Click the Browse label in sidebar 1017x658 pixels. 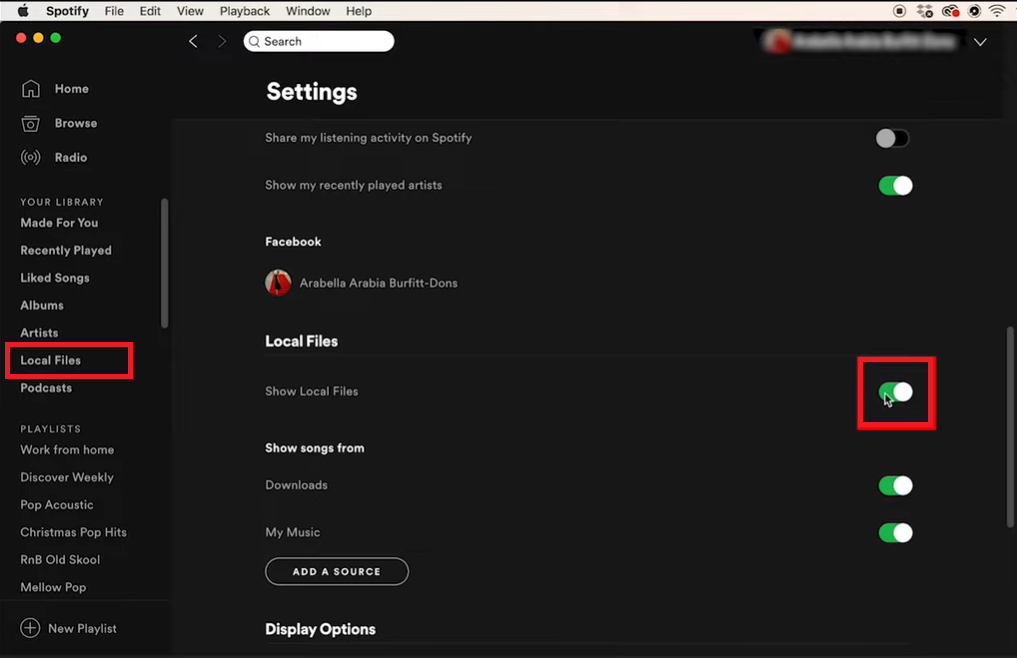tap(76, 123)
